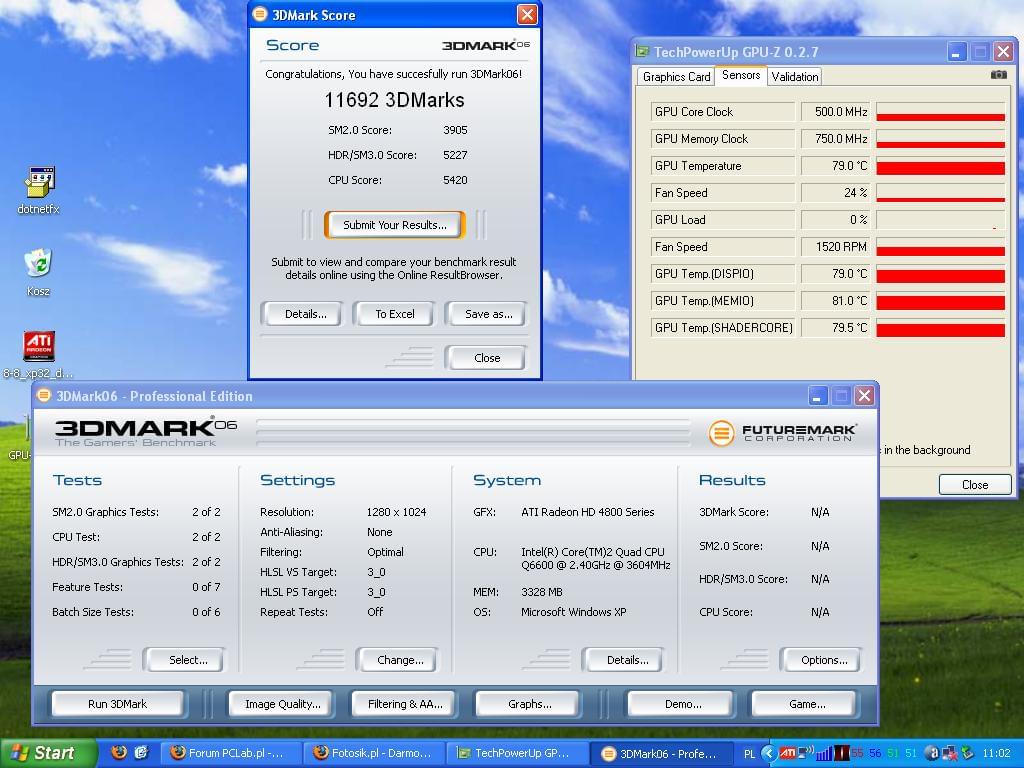
Task: Click the ATI tray icon in system tray
Action: (x=788, y=753)
